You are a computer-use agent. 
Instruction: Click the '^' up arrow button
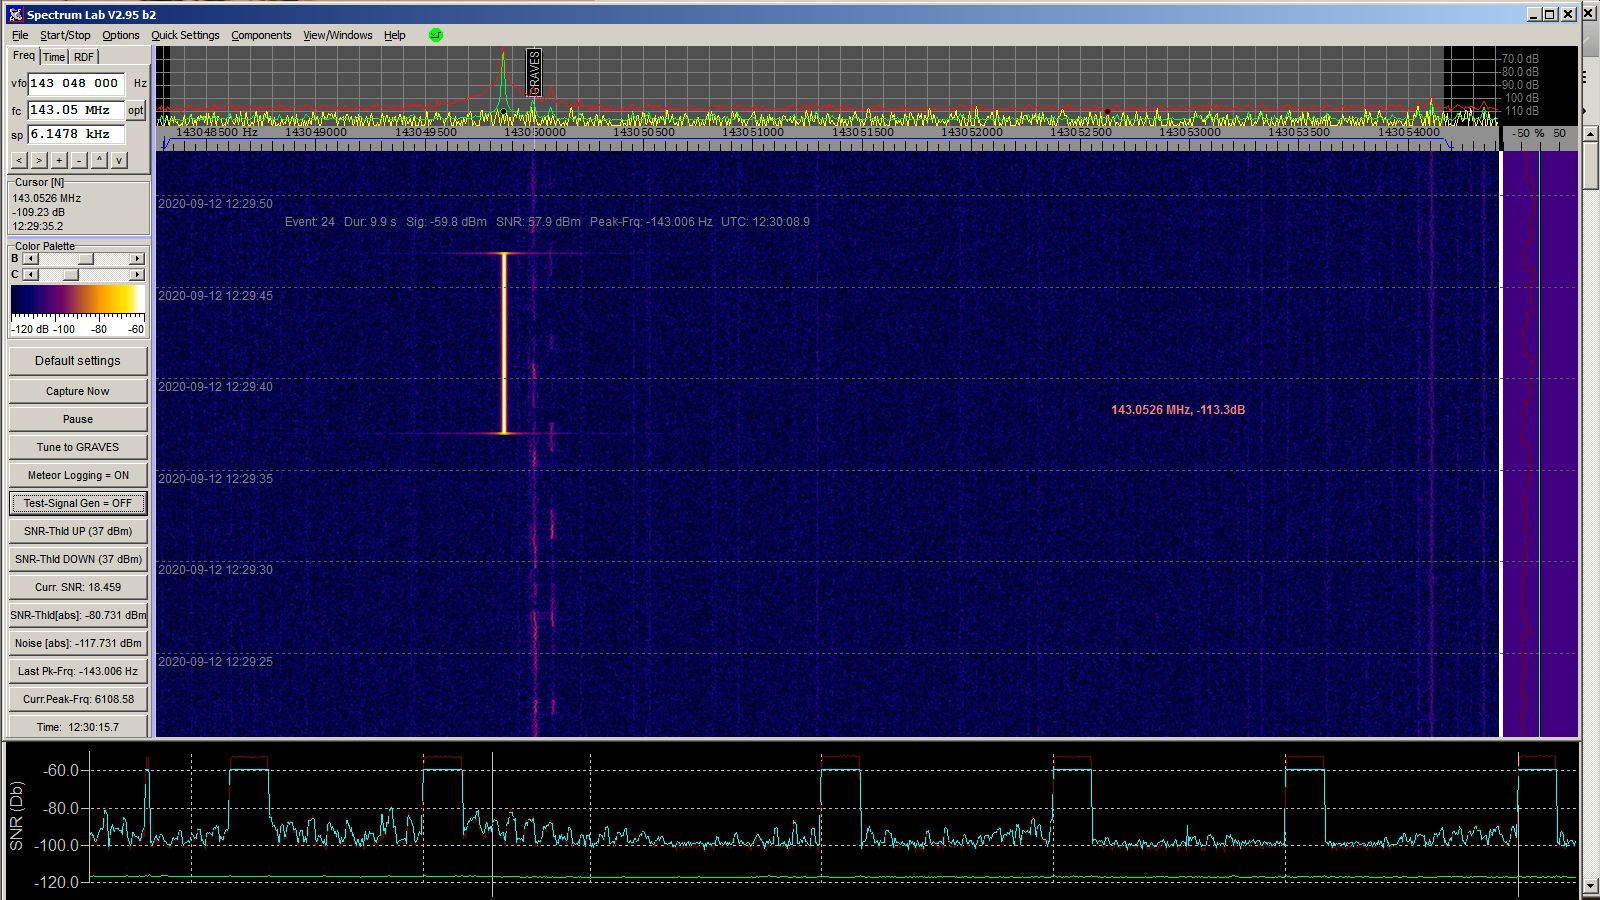(99, 160)
